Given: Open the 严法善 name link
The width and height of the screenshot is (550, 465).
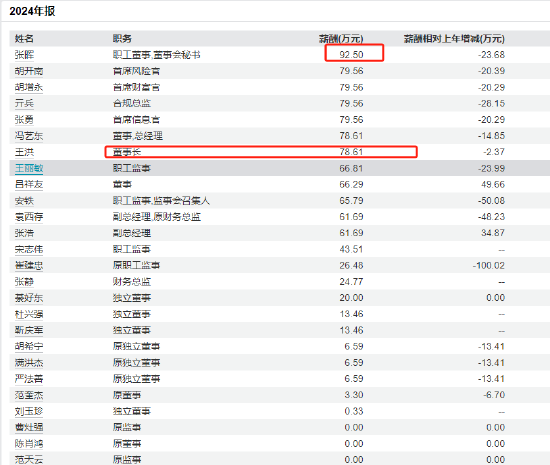Looking at the screenshot, I should pyautogui.click(x=29, y=379).
